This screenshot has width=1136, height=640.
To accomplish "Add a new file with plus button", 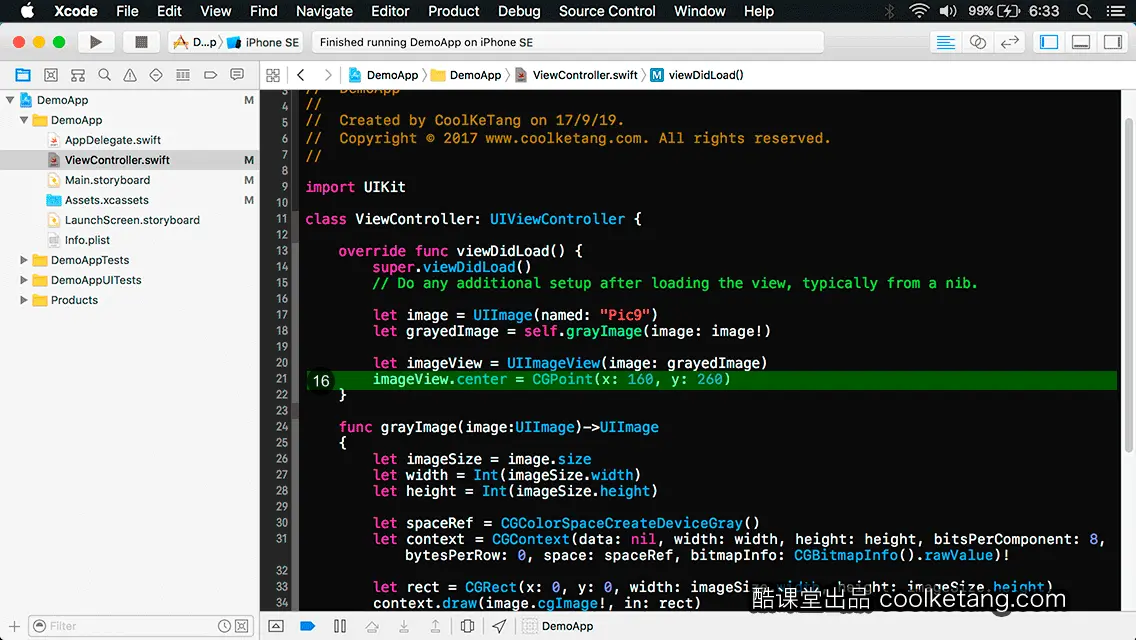I will (x=14, y=626).
